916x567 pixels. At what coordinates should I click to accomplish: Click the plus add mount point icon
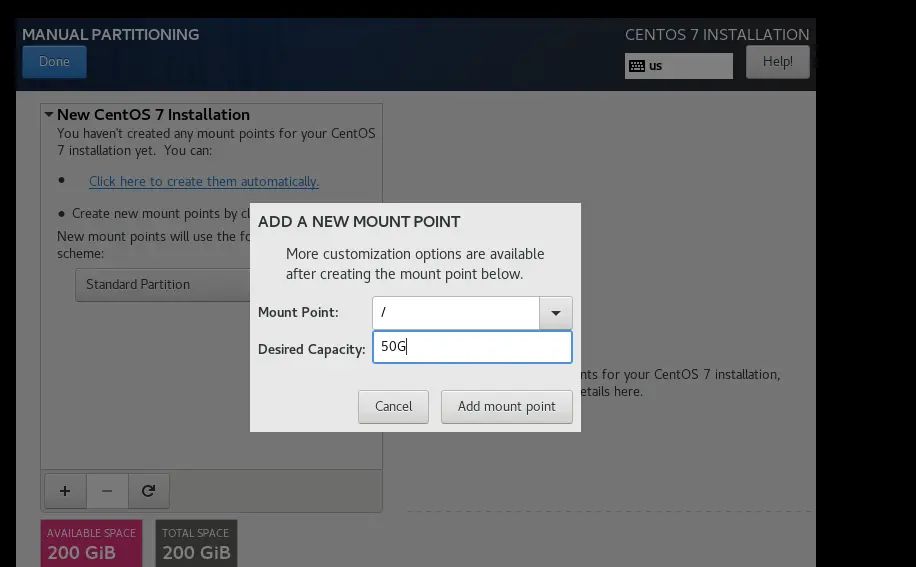point(65,491)
